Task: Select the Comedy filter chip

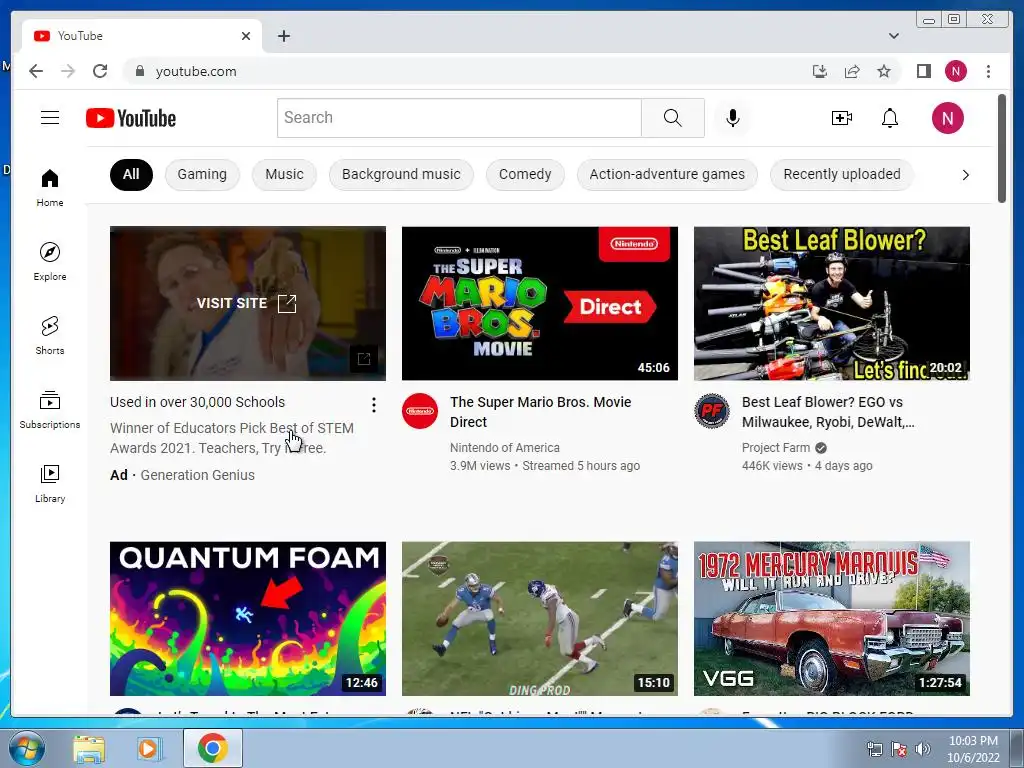Action: point(525,174)
